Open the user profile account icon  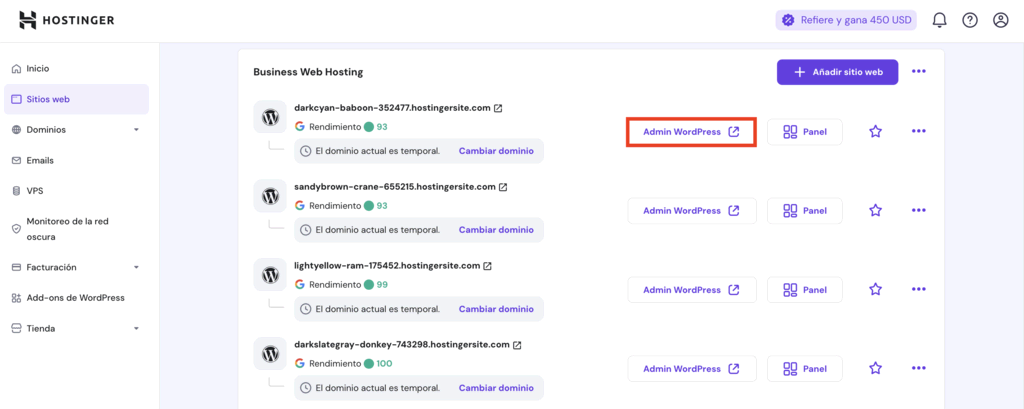(x=1000, y=20)
